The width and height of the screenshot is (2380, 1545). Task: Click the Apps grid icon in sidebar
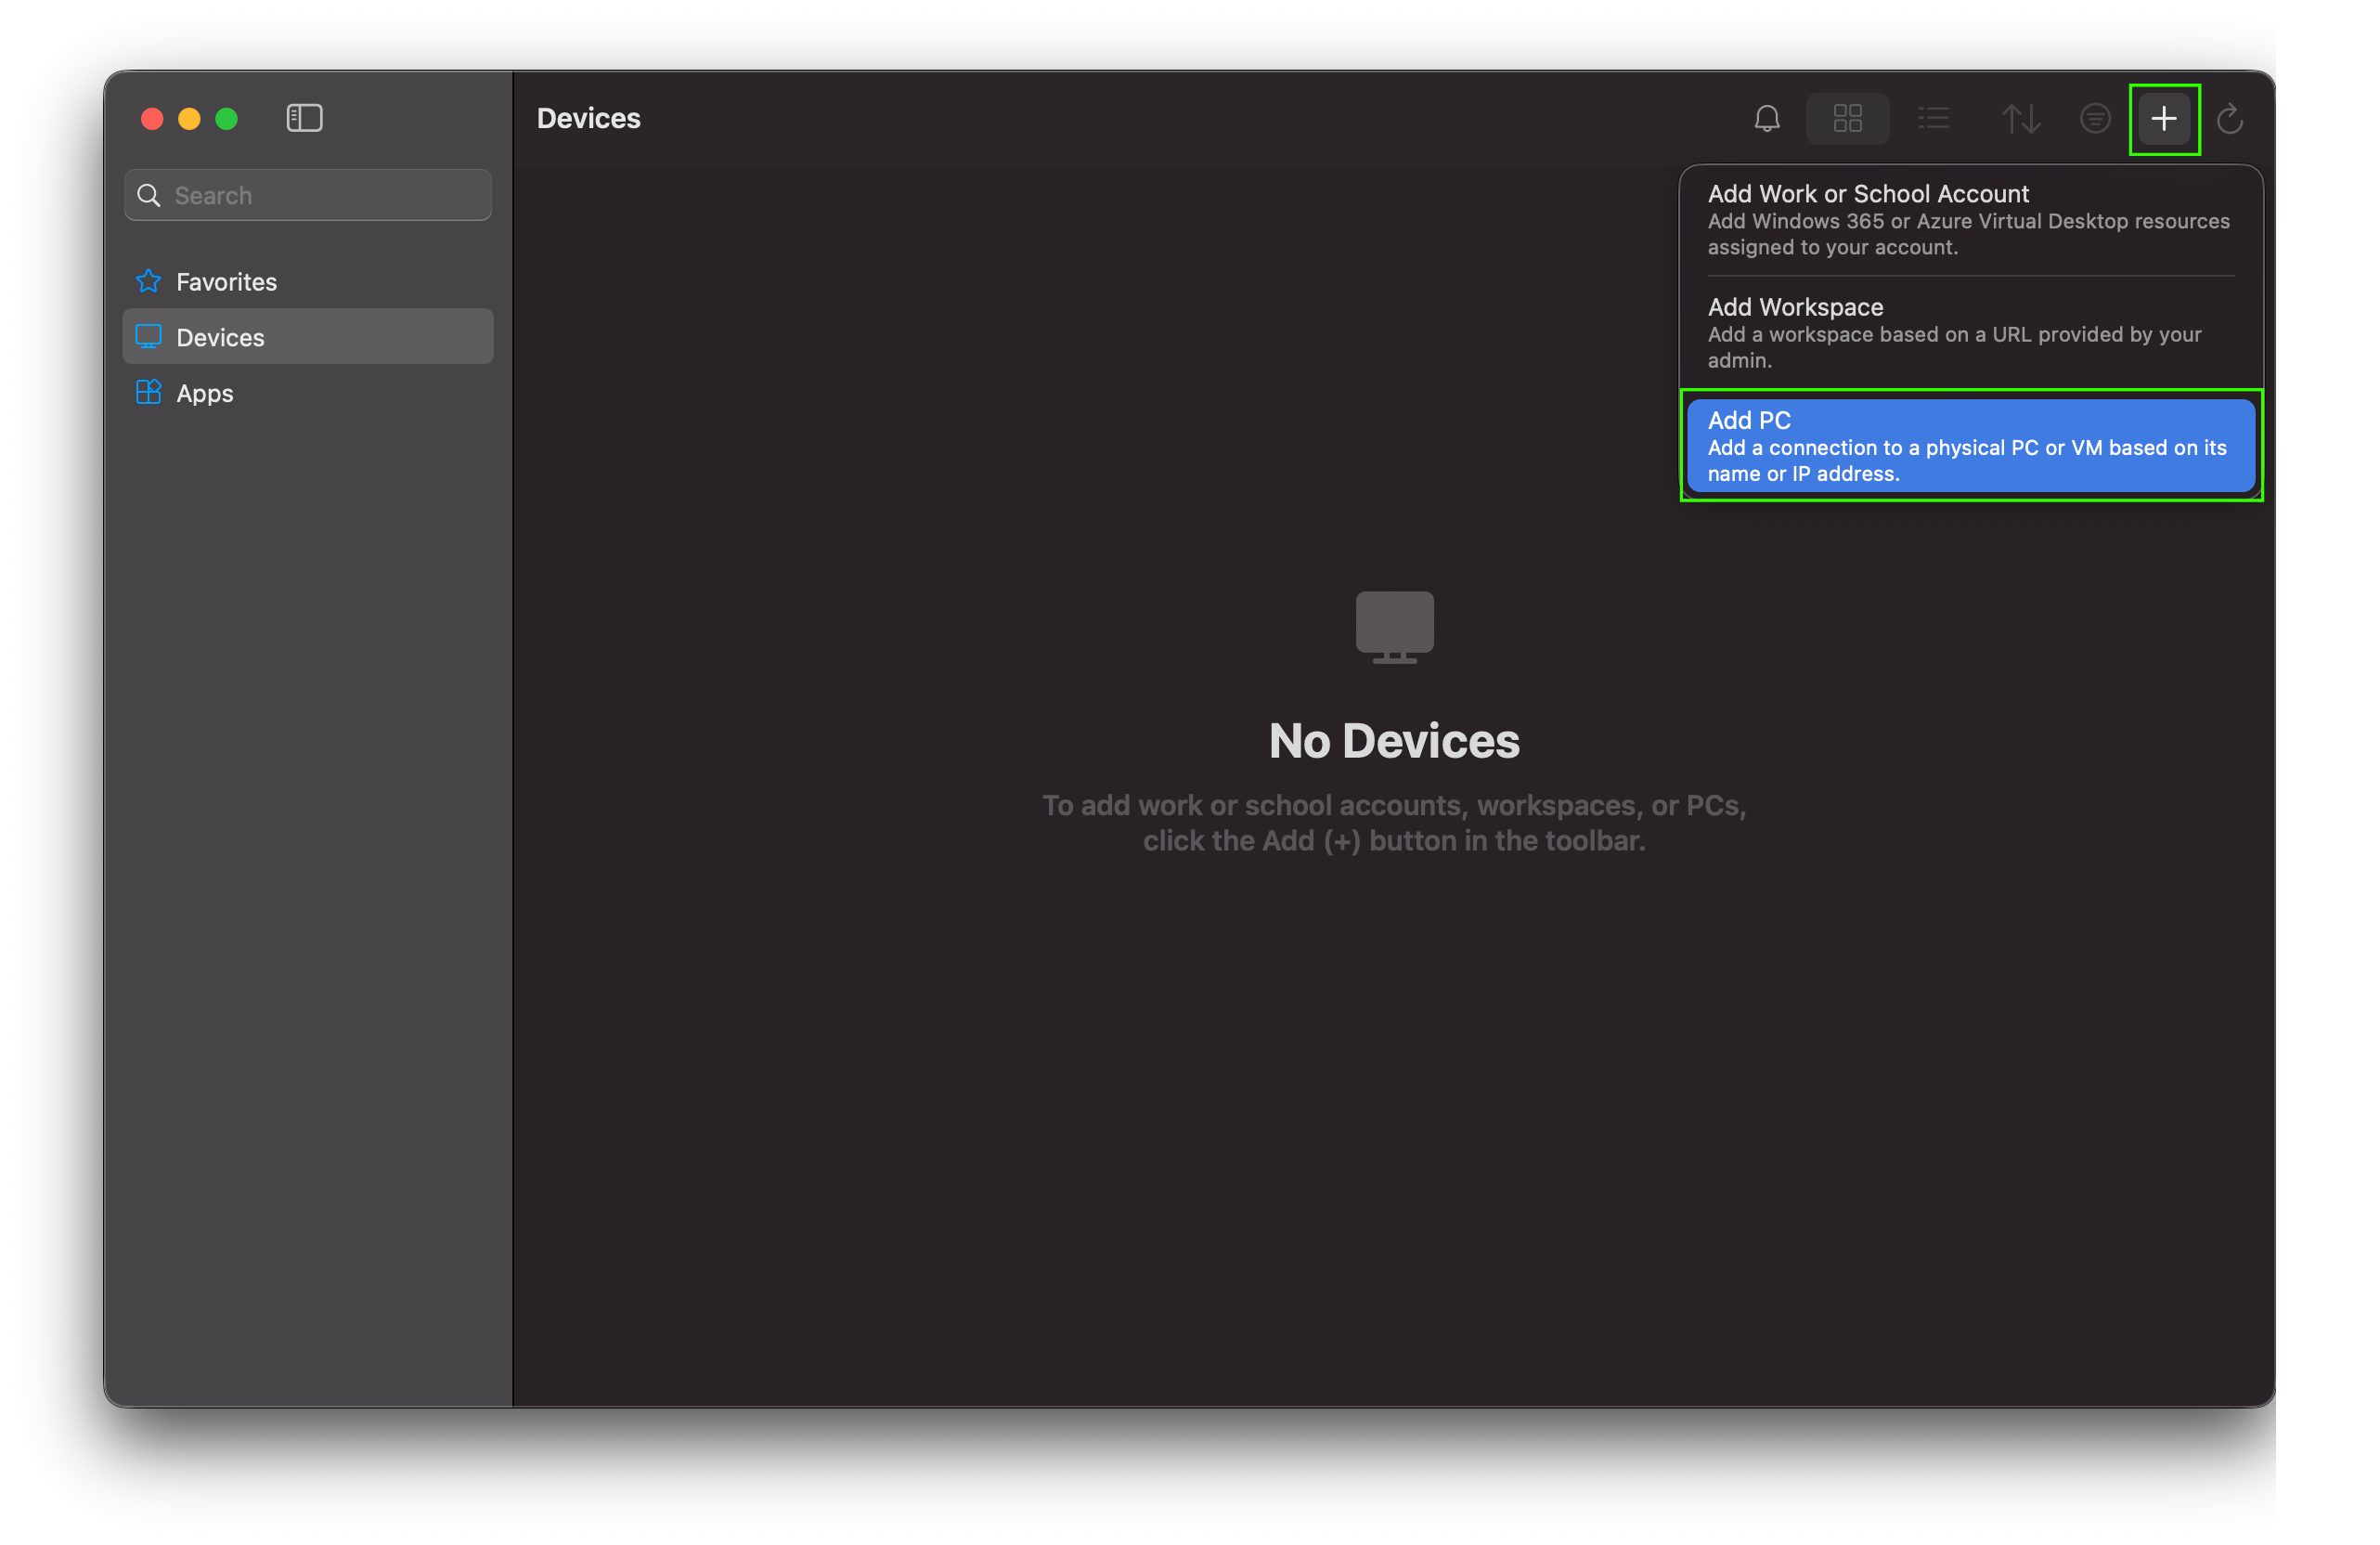(148, 392)
